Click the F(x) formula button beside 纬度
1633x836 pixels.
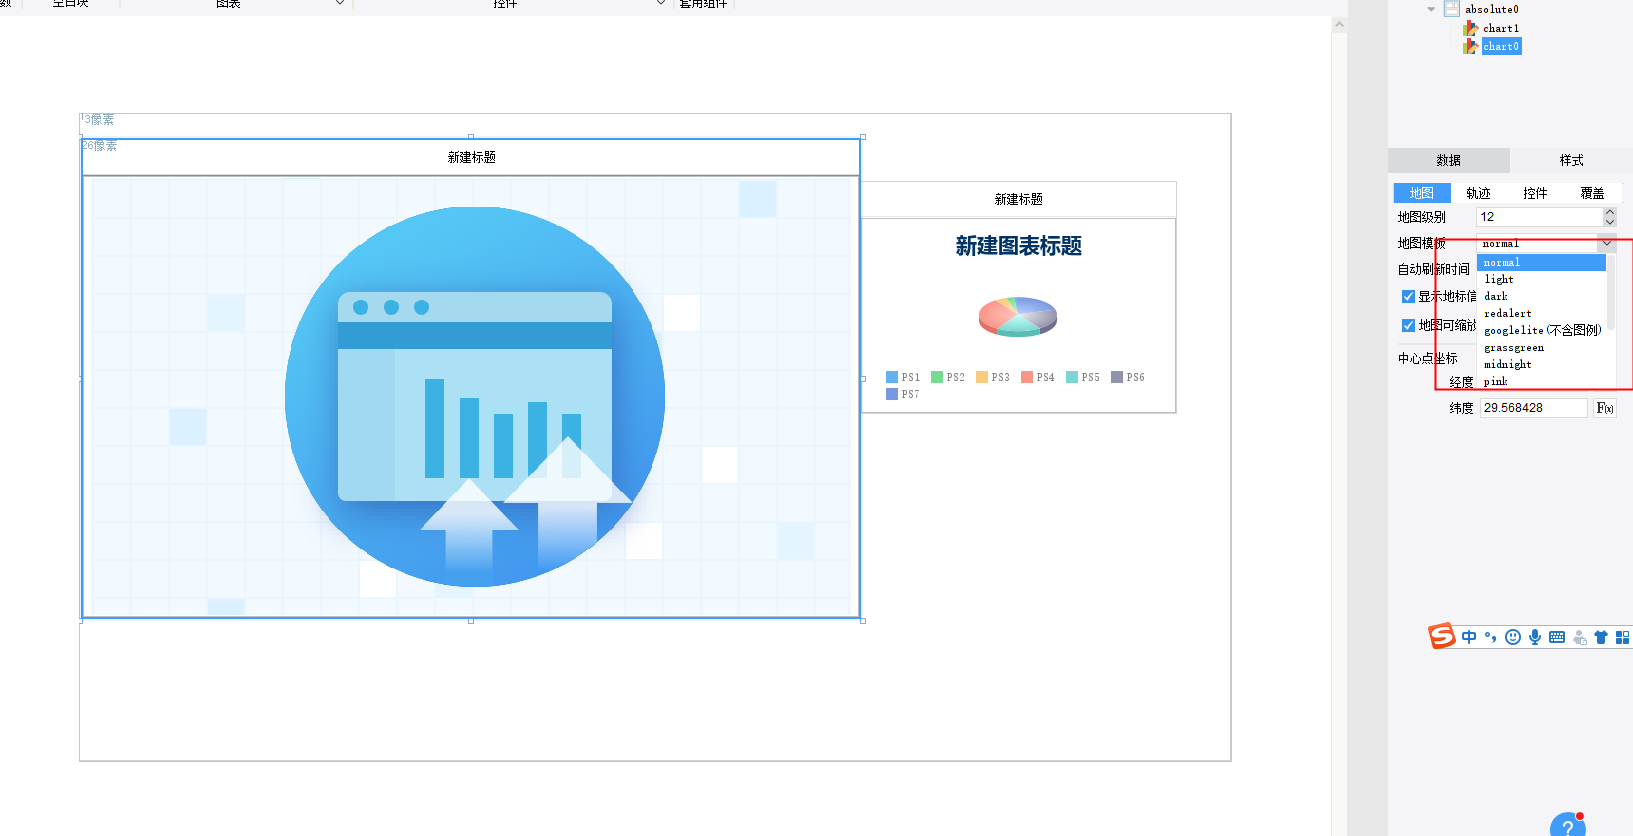click(1604, 408)
